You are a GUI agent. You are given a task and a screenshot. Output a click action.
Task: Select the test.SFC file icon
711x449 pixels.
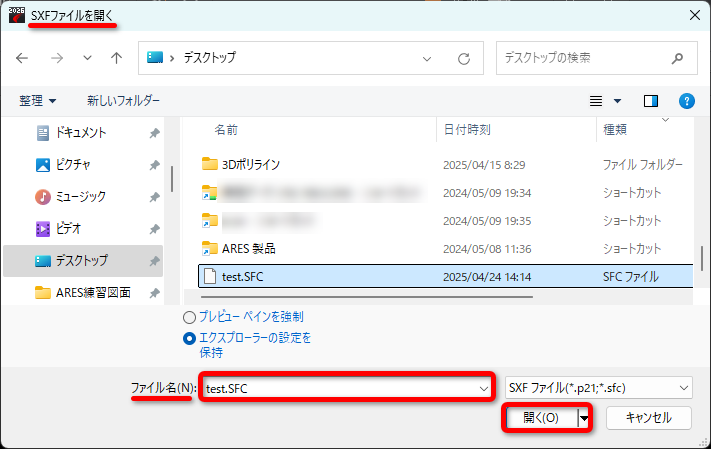(x=209, y=276)
